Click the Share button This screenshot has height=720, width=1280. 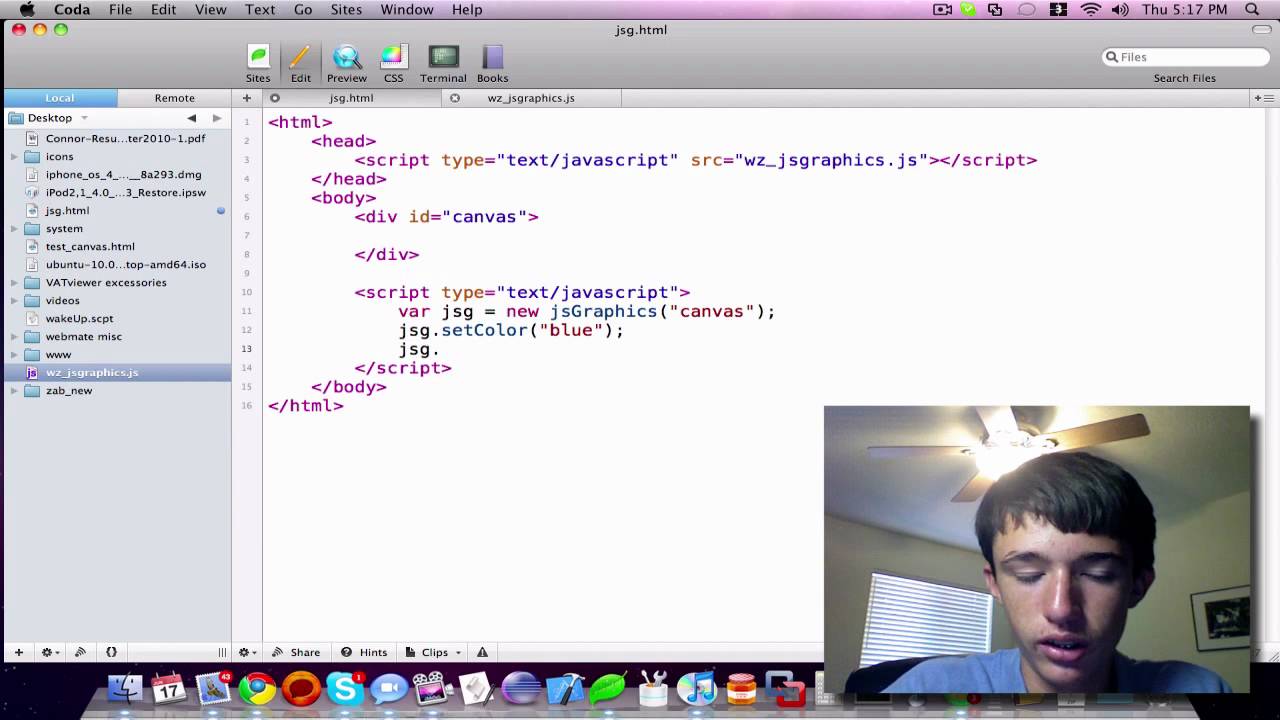point(296,652)
